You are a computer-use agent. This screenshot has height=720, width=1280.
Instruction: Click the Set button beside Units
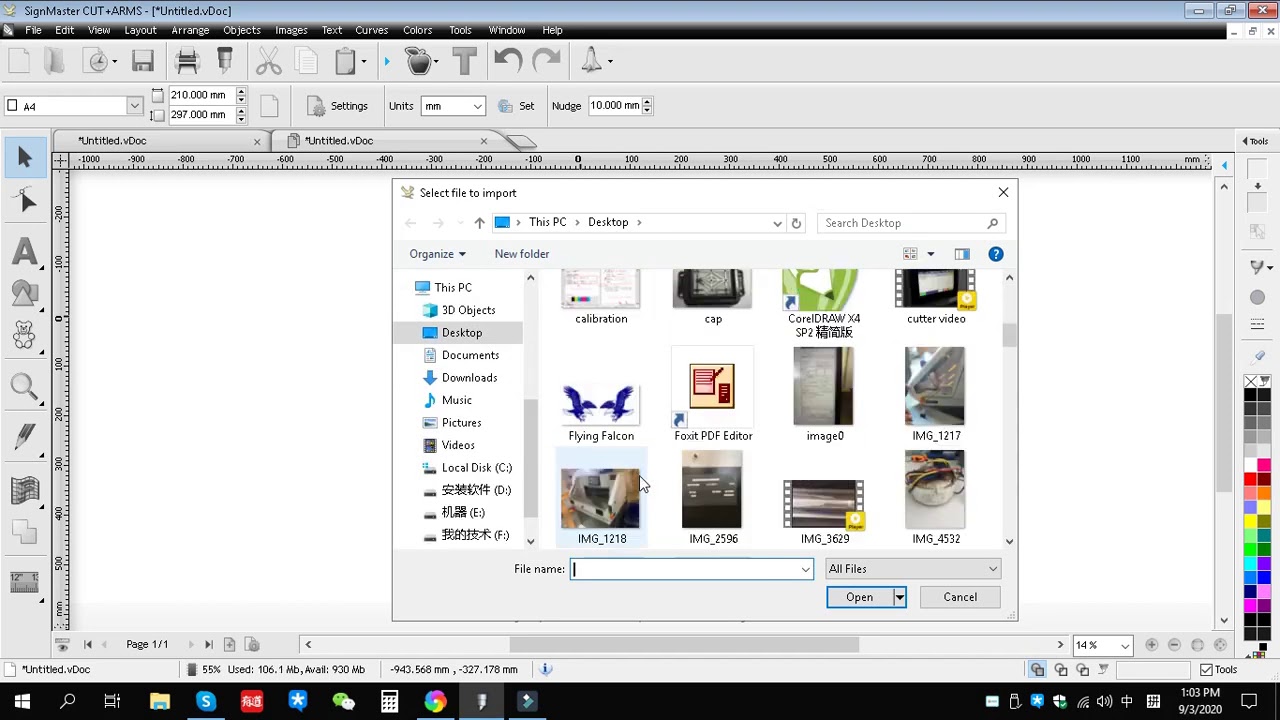516,106
